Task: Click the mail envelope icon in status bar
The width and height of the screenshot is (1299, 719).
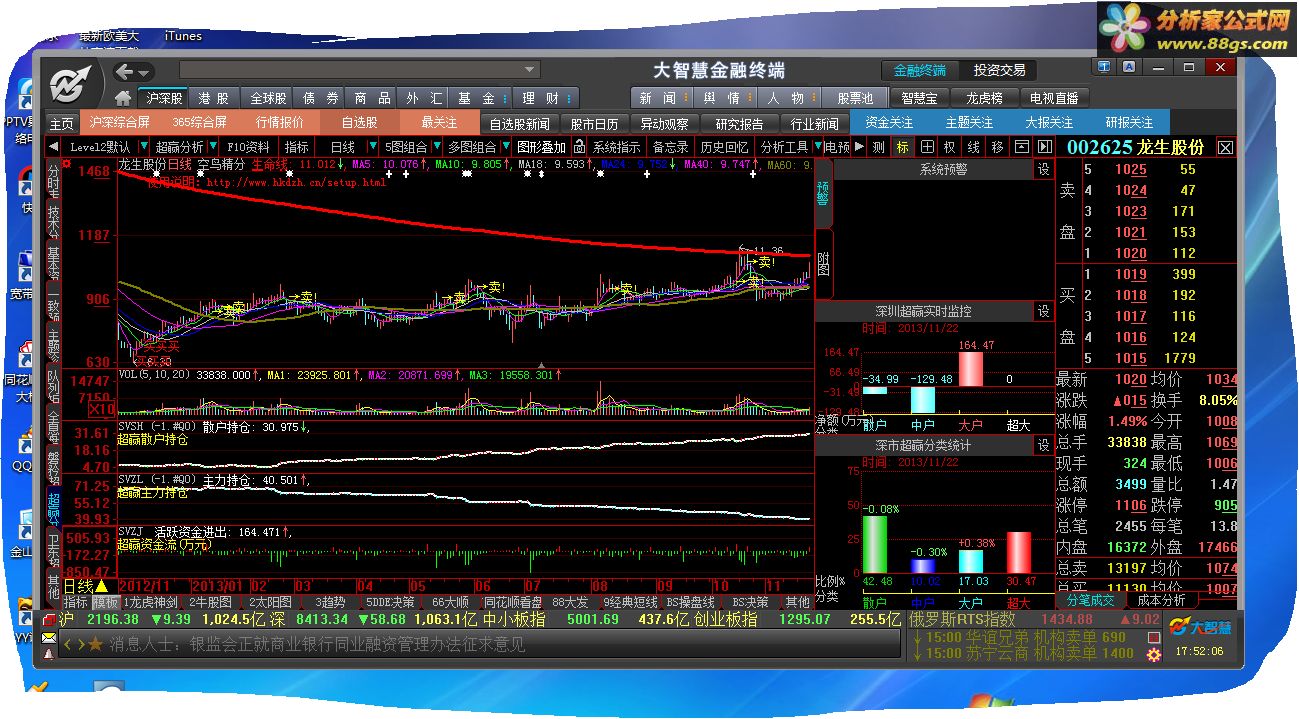Action: click(x=48, y=636)
